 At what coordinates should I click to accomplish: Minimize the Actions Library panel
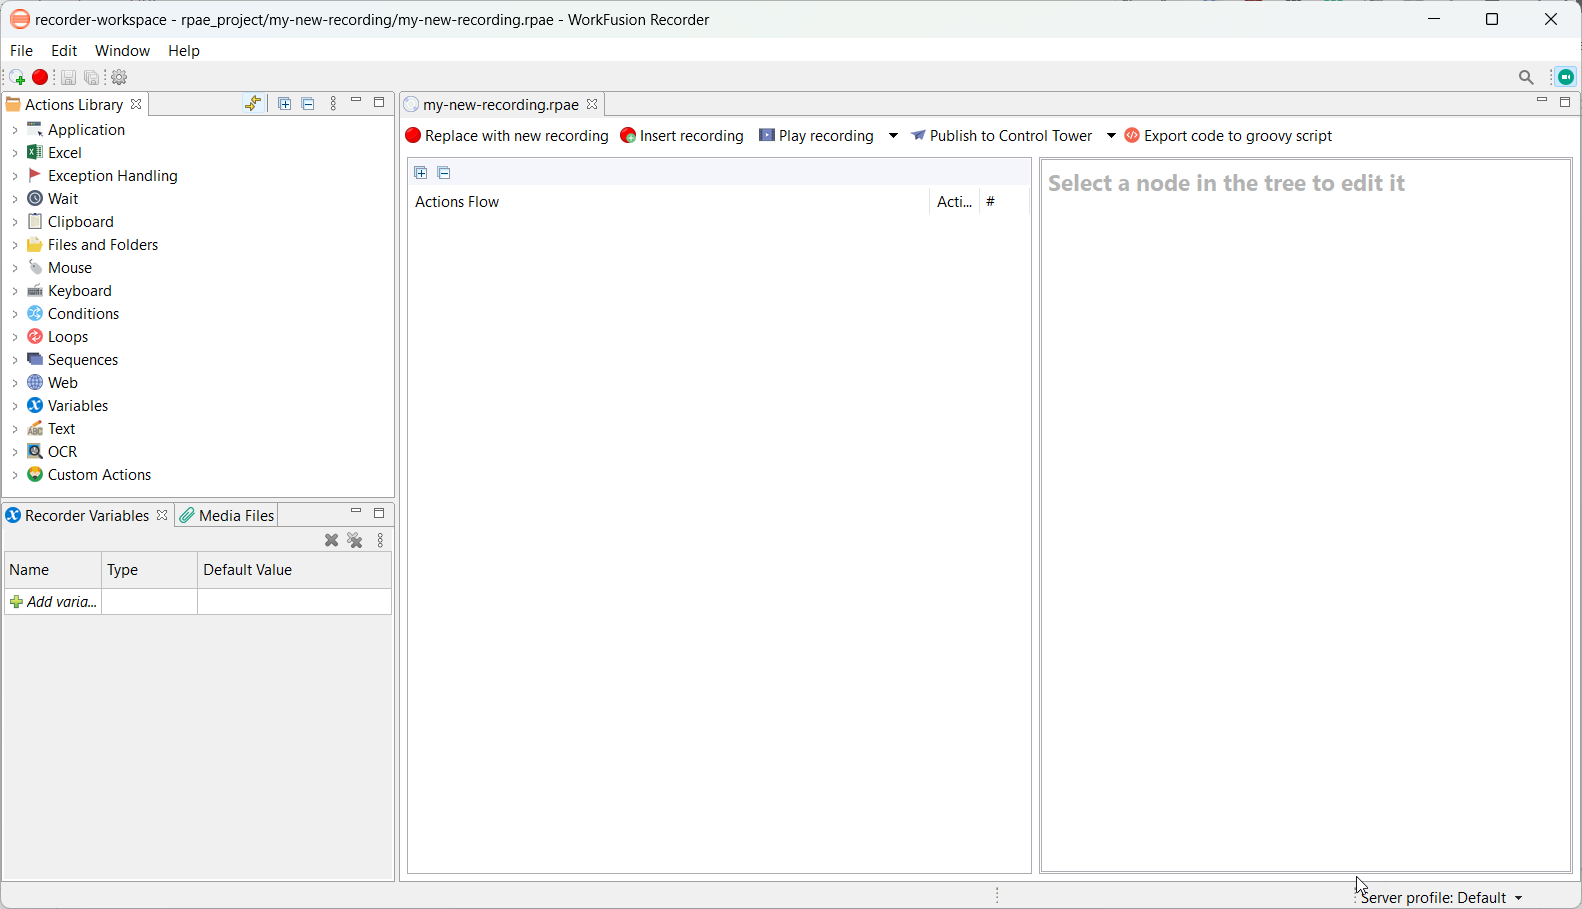point(356,101)
